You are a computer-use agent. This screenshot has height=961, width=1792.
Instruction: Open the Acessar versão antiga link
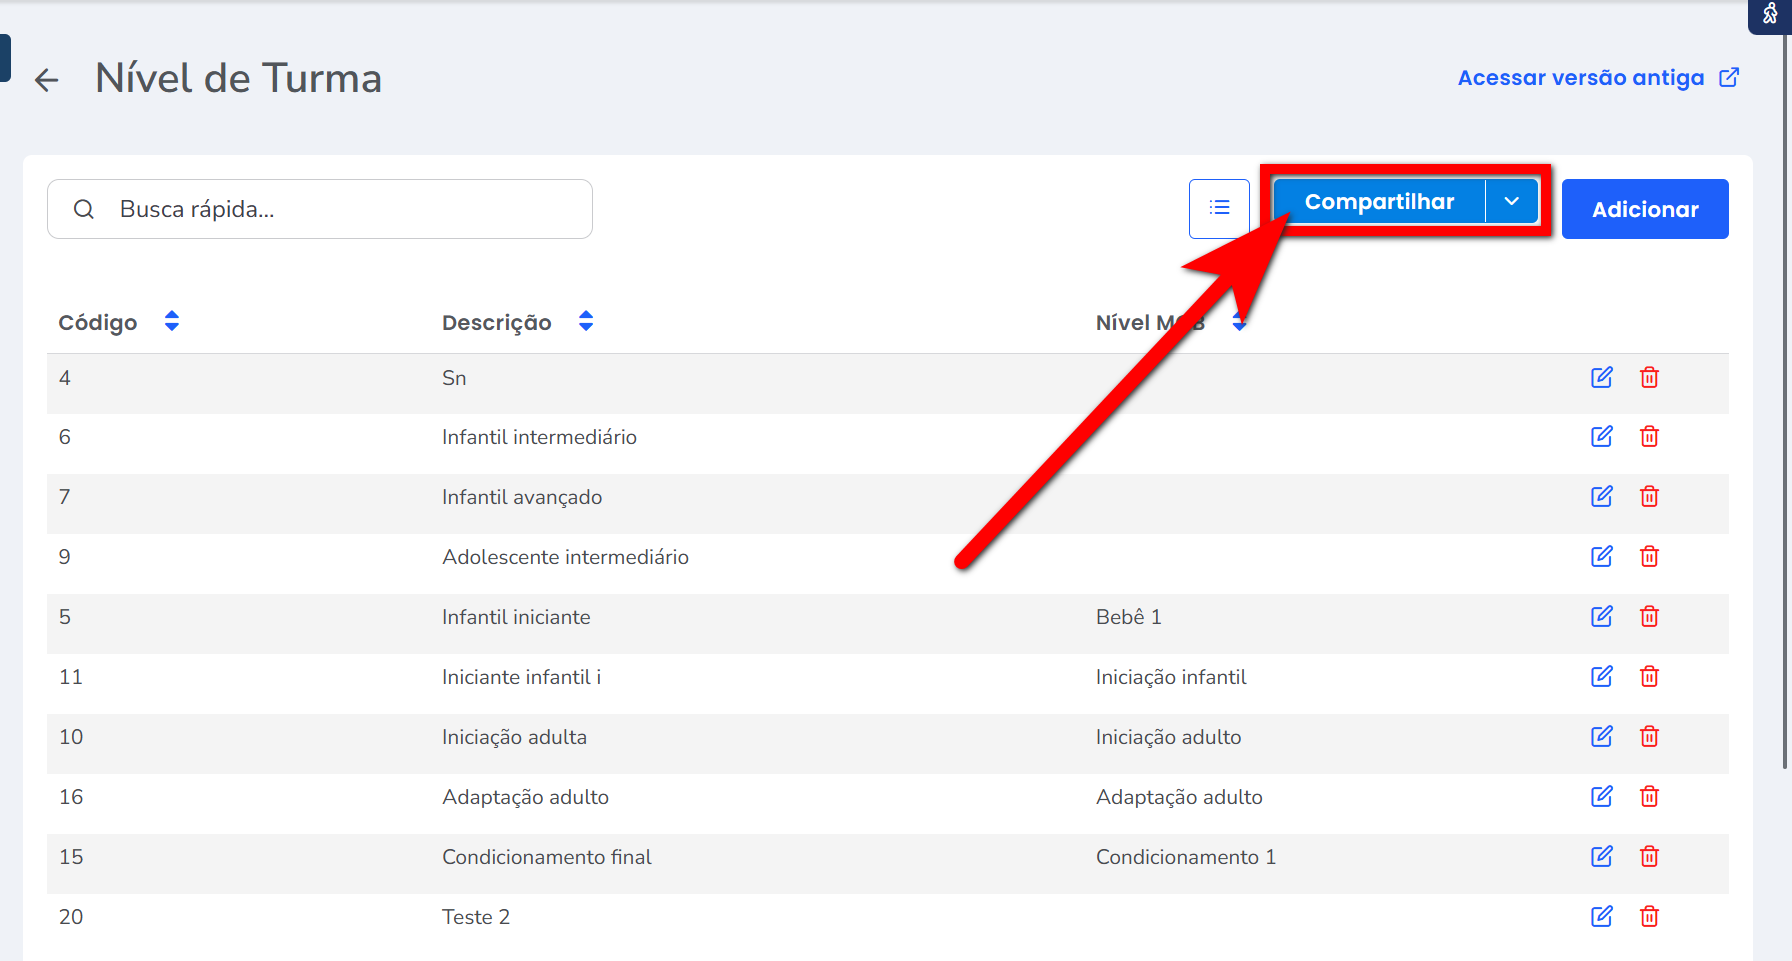pyautogui.click(x=1598, y=78)
